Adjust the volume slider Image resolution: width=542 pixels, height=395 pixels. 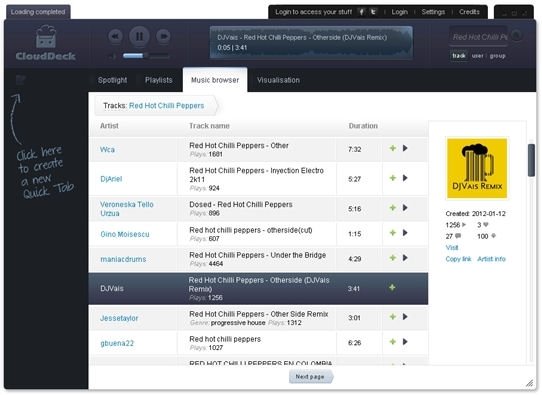pos(147,56)
